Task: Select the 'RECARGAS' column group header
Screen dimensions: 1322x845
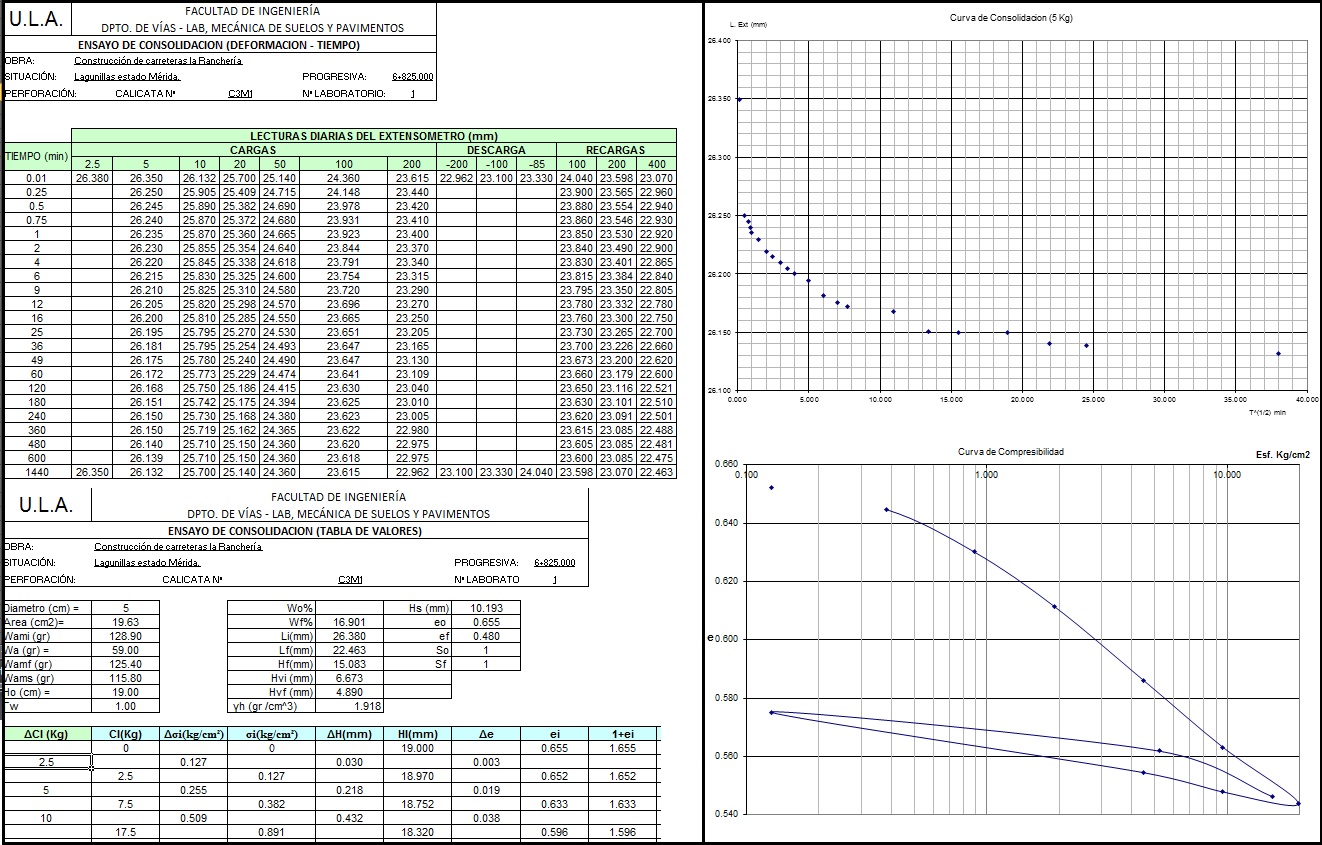Action: [x=616, y=150]
